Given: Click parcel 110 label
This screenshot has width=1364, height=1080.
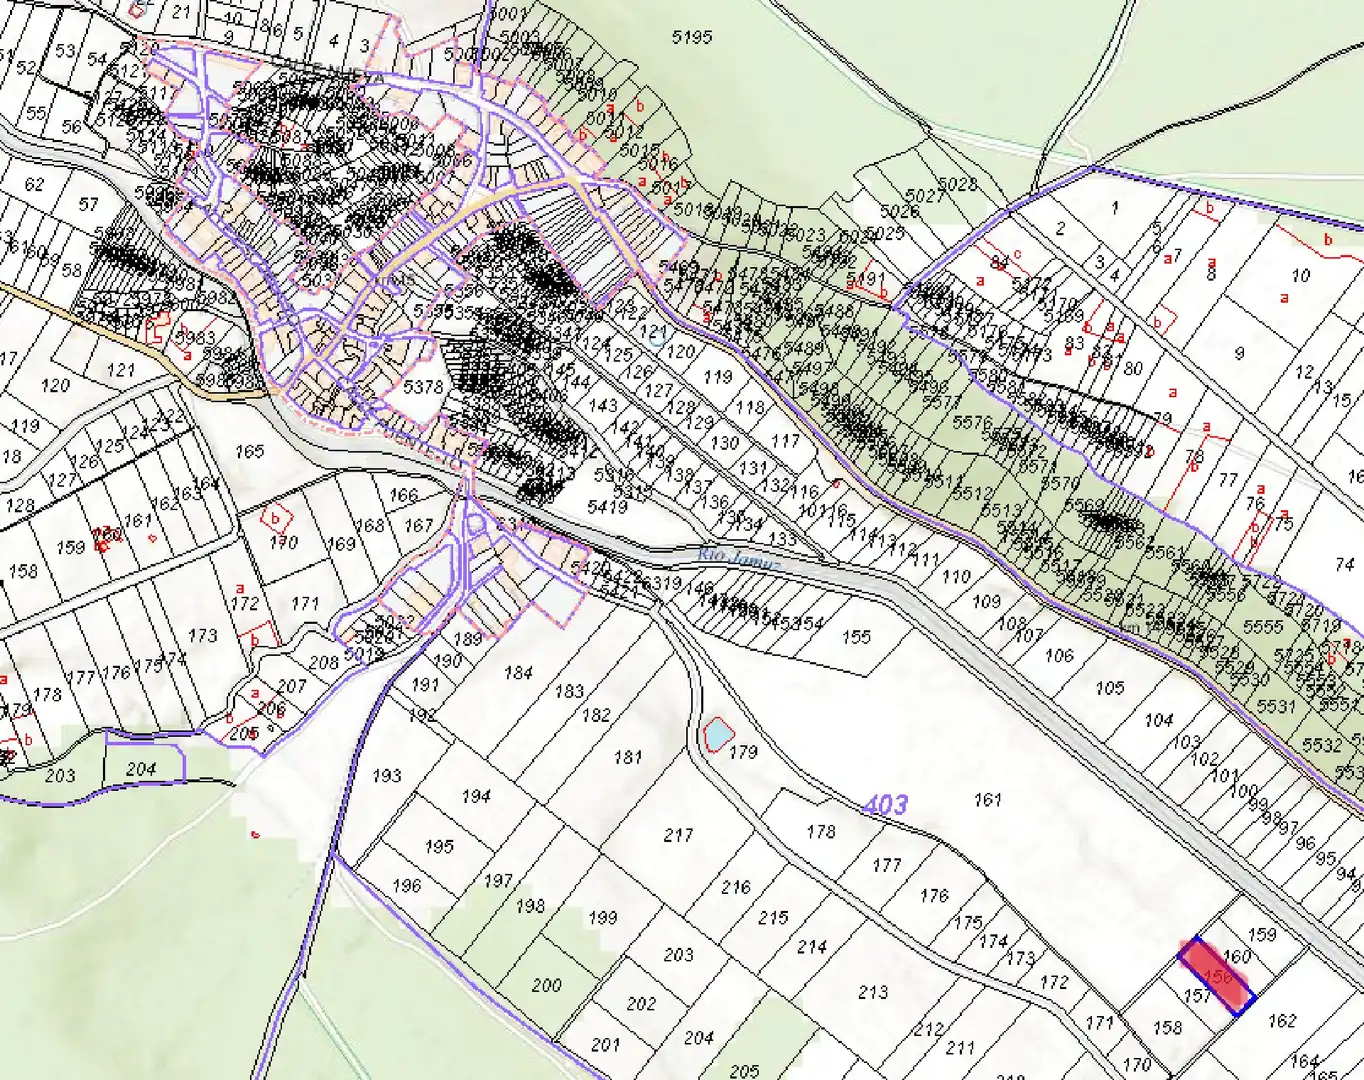Looking at the screenshot, I should (956, 576).
